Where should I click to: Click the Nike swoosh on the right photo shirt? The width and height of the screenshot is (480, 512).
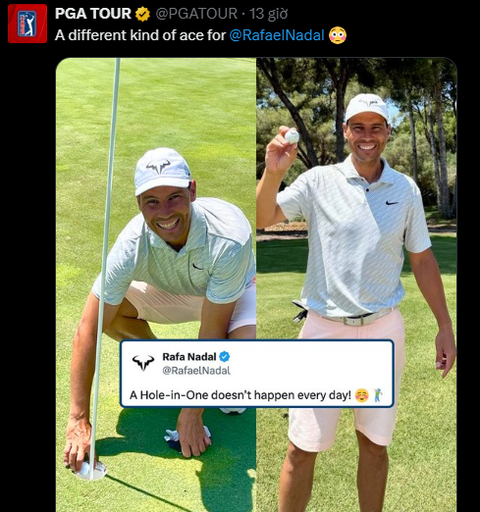[392, 202]
